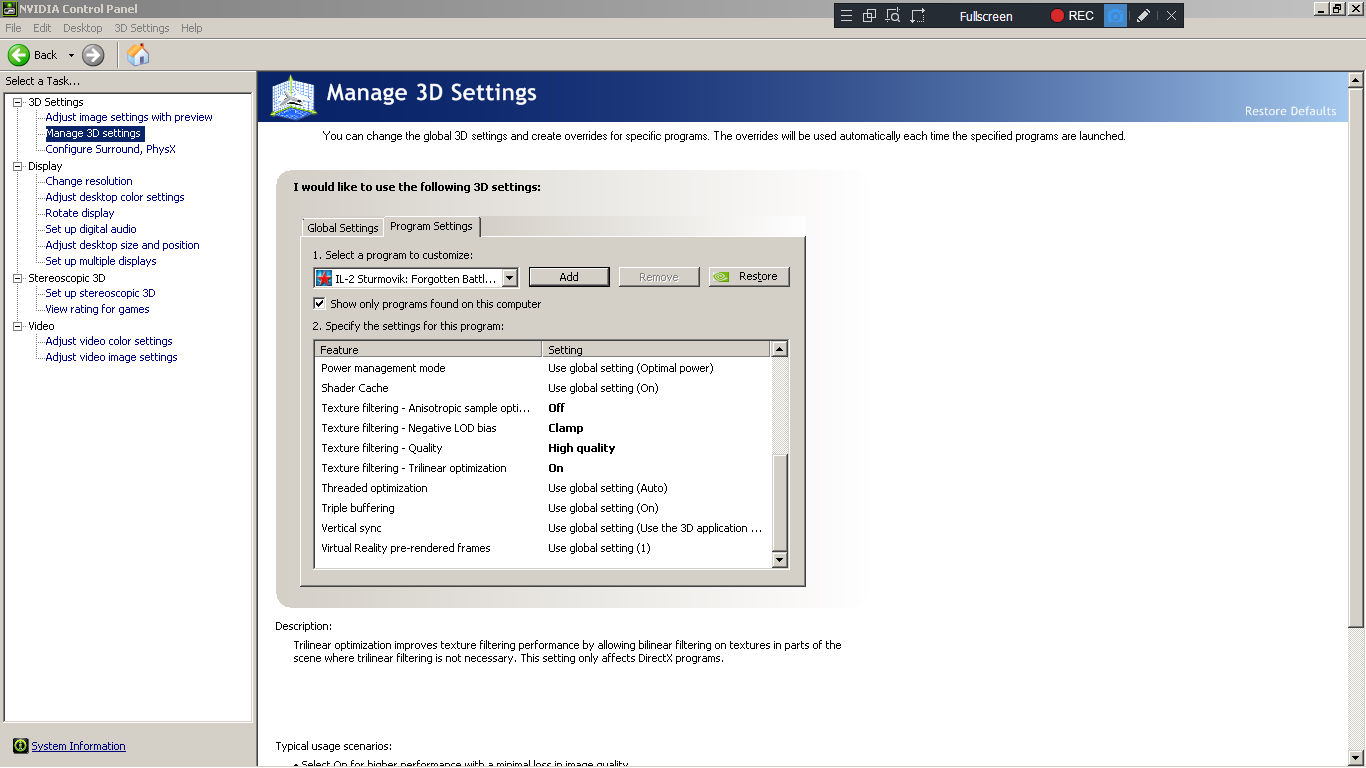1366x768 pixels.
Task: Start recording with the REC button
Action: (1072, 16)
